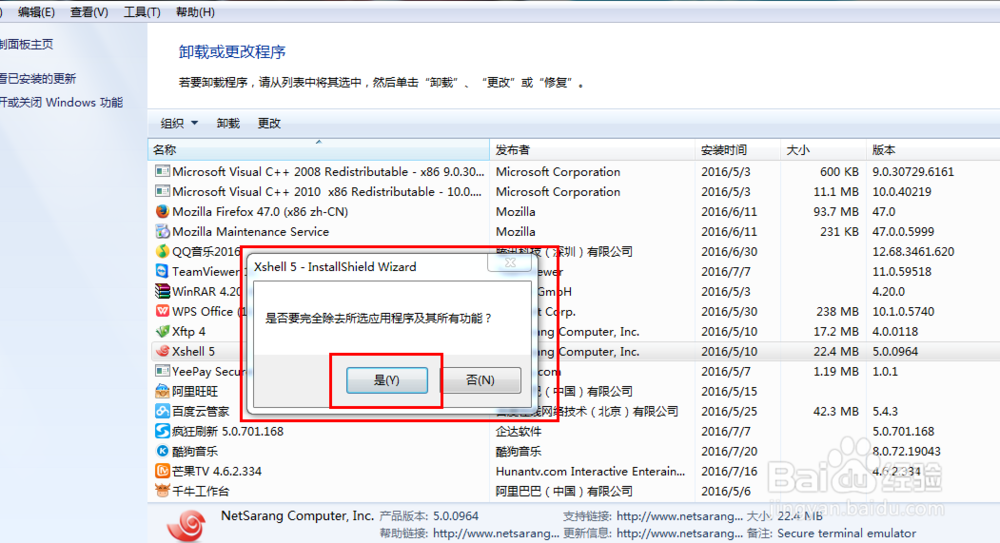Select the 芒果TV 4.6.2.334 icon
1000x543 pixels.
[162, 471]
